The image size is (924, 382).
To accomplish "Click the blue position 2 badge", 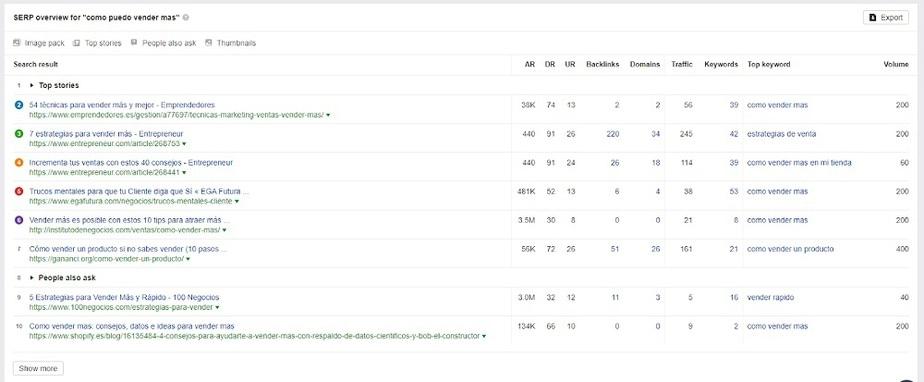I will tap(19, 105).
